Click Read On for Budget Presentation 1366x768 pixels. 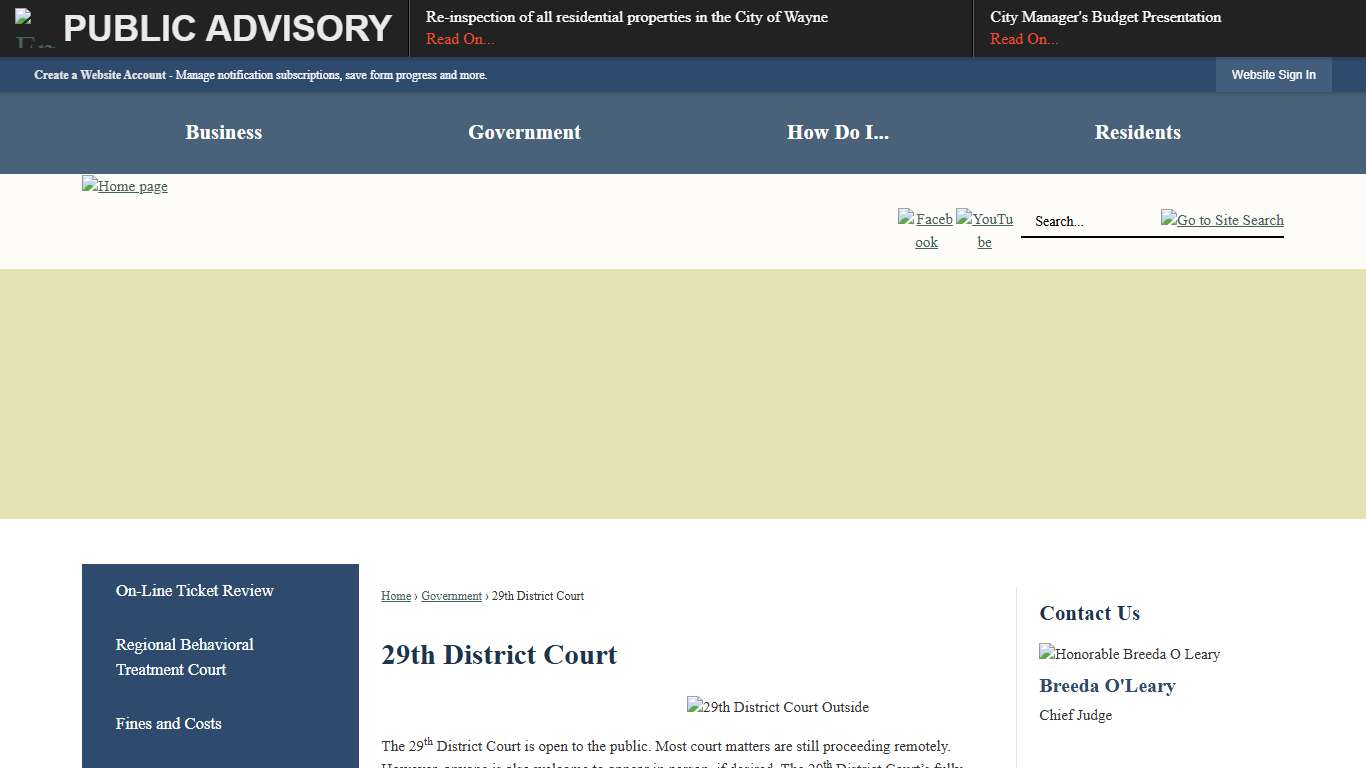[x=1023, y=39]
